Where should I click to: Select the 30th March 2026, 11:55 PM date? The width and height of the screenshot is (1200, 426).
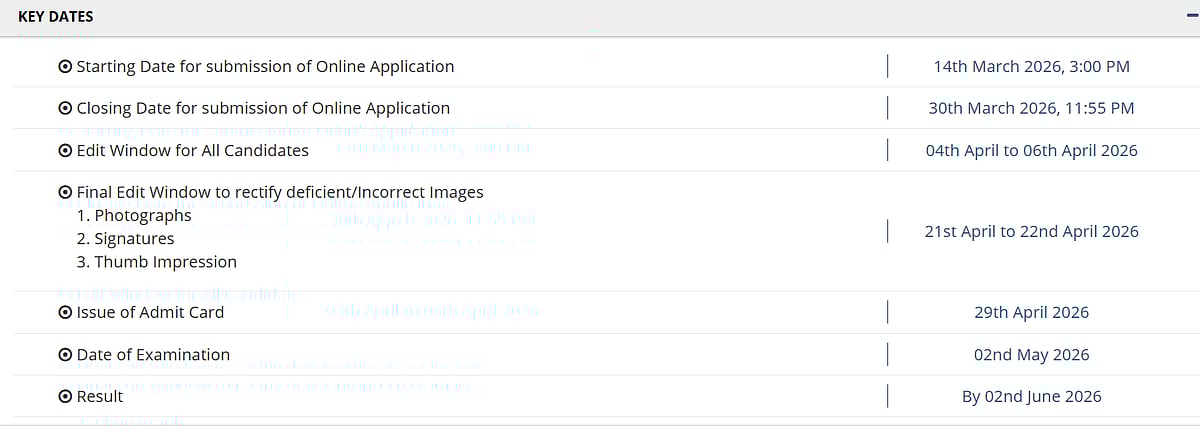pos(1031,109)
